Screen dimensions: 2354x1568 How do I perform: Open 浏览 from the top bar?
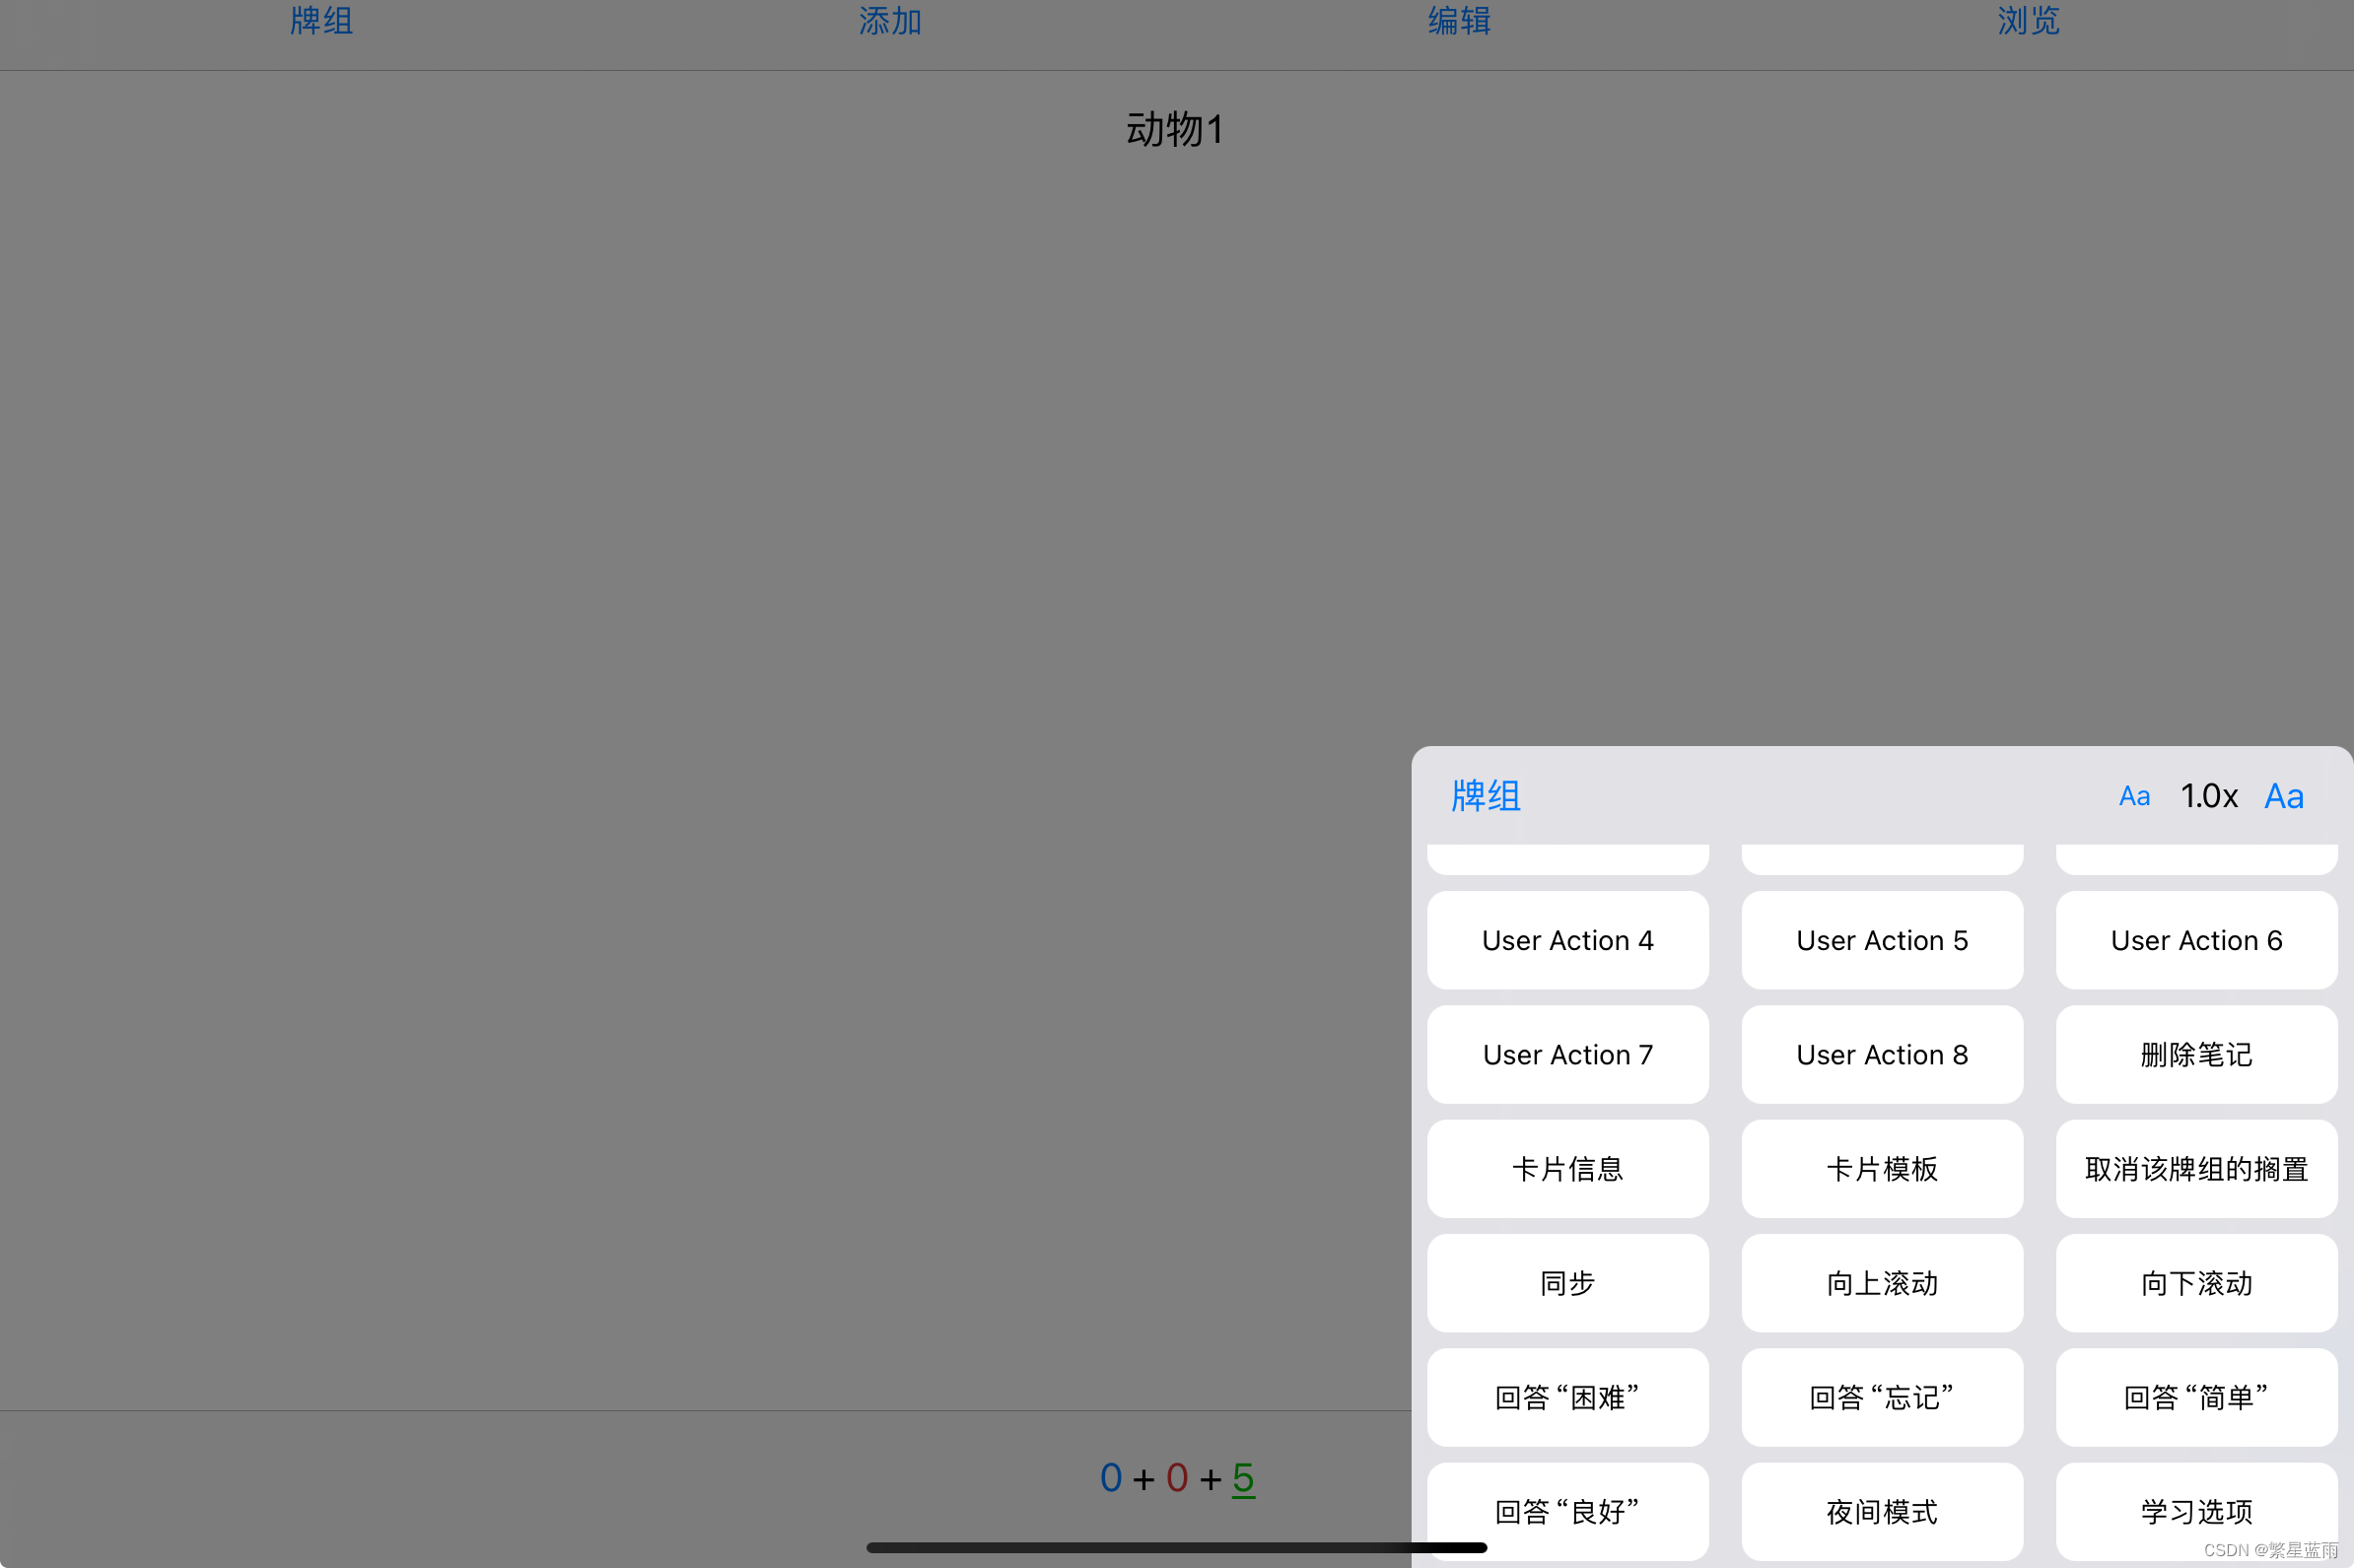[x=2028, y=21]
